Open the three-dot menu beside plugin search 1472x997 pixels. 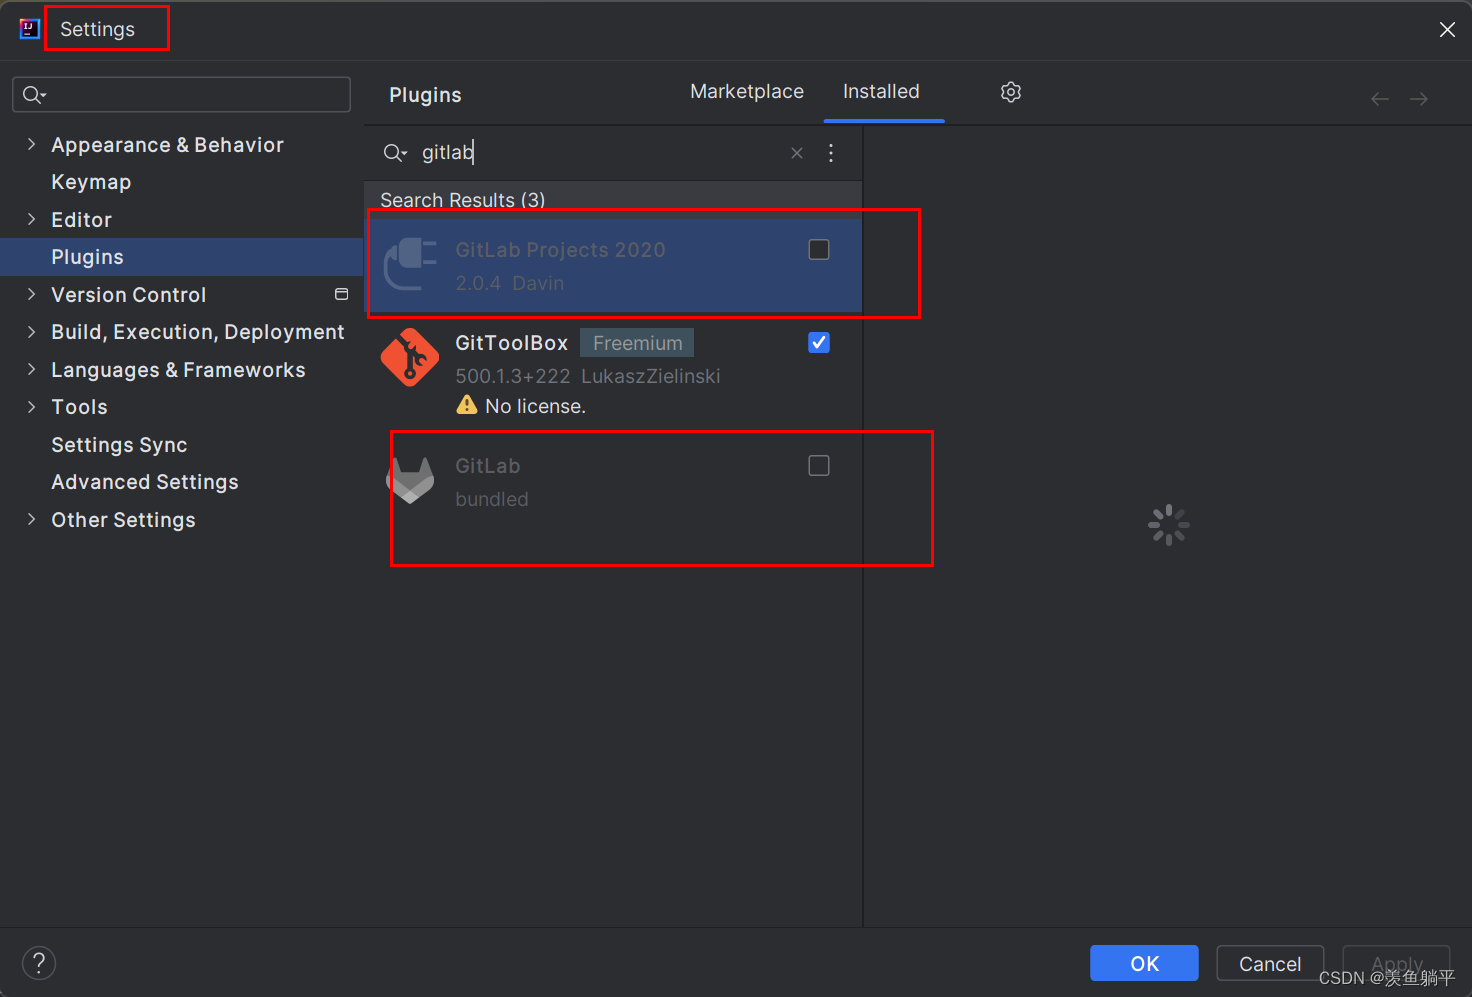831,152
